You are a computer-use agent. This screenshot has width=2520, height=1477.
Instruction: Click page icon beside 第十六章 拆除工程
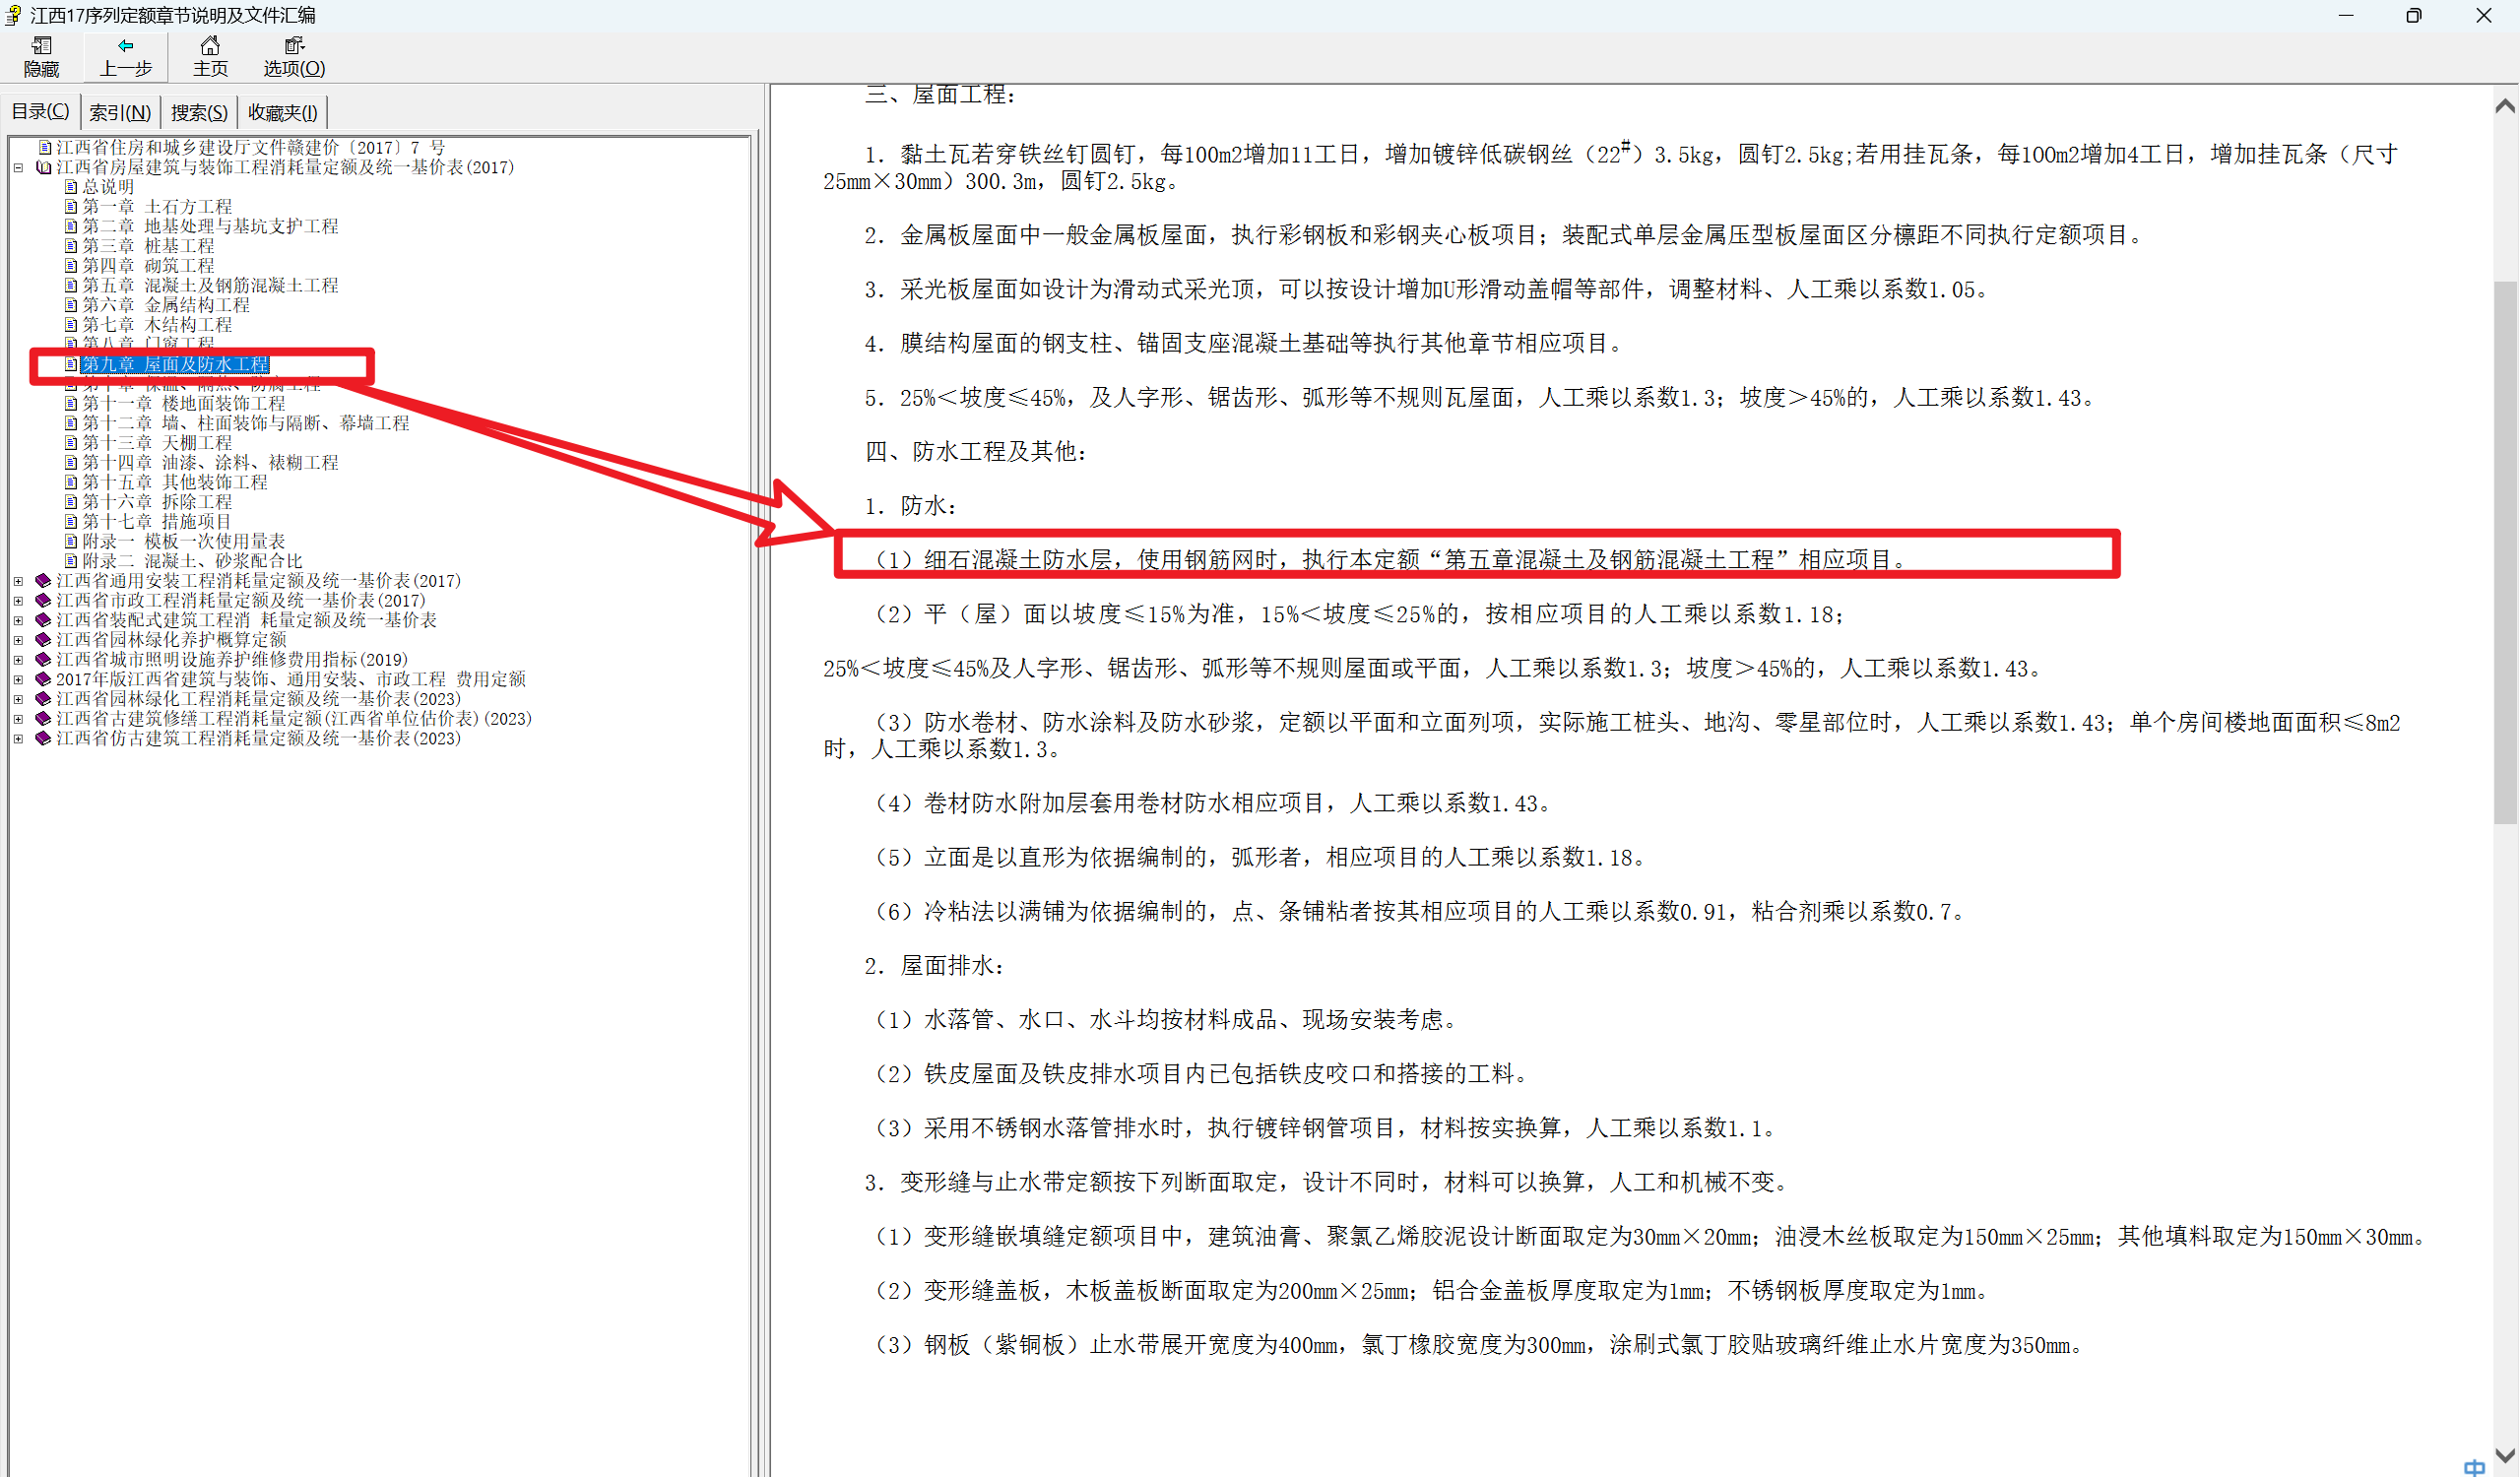click(x=71, y=502)
